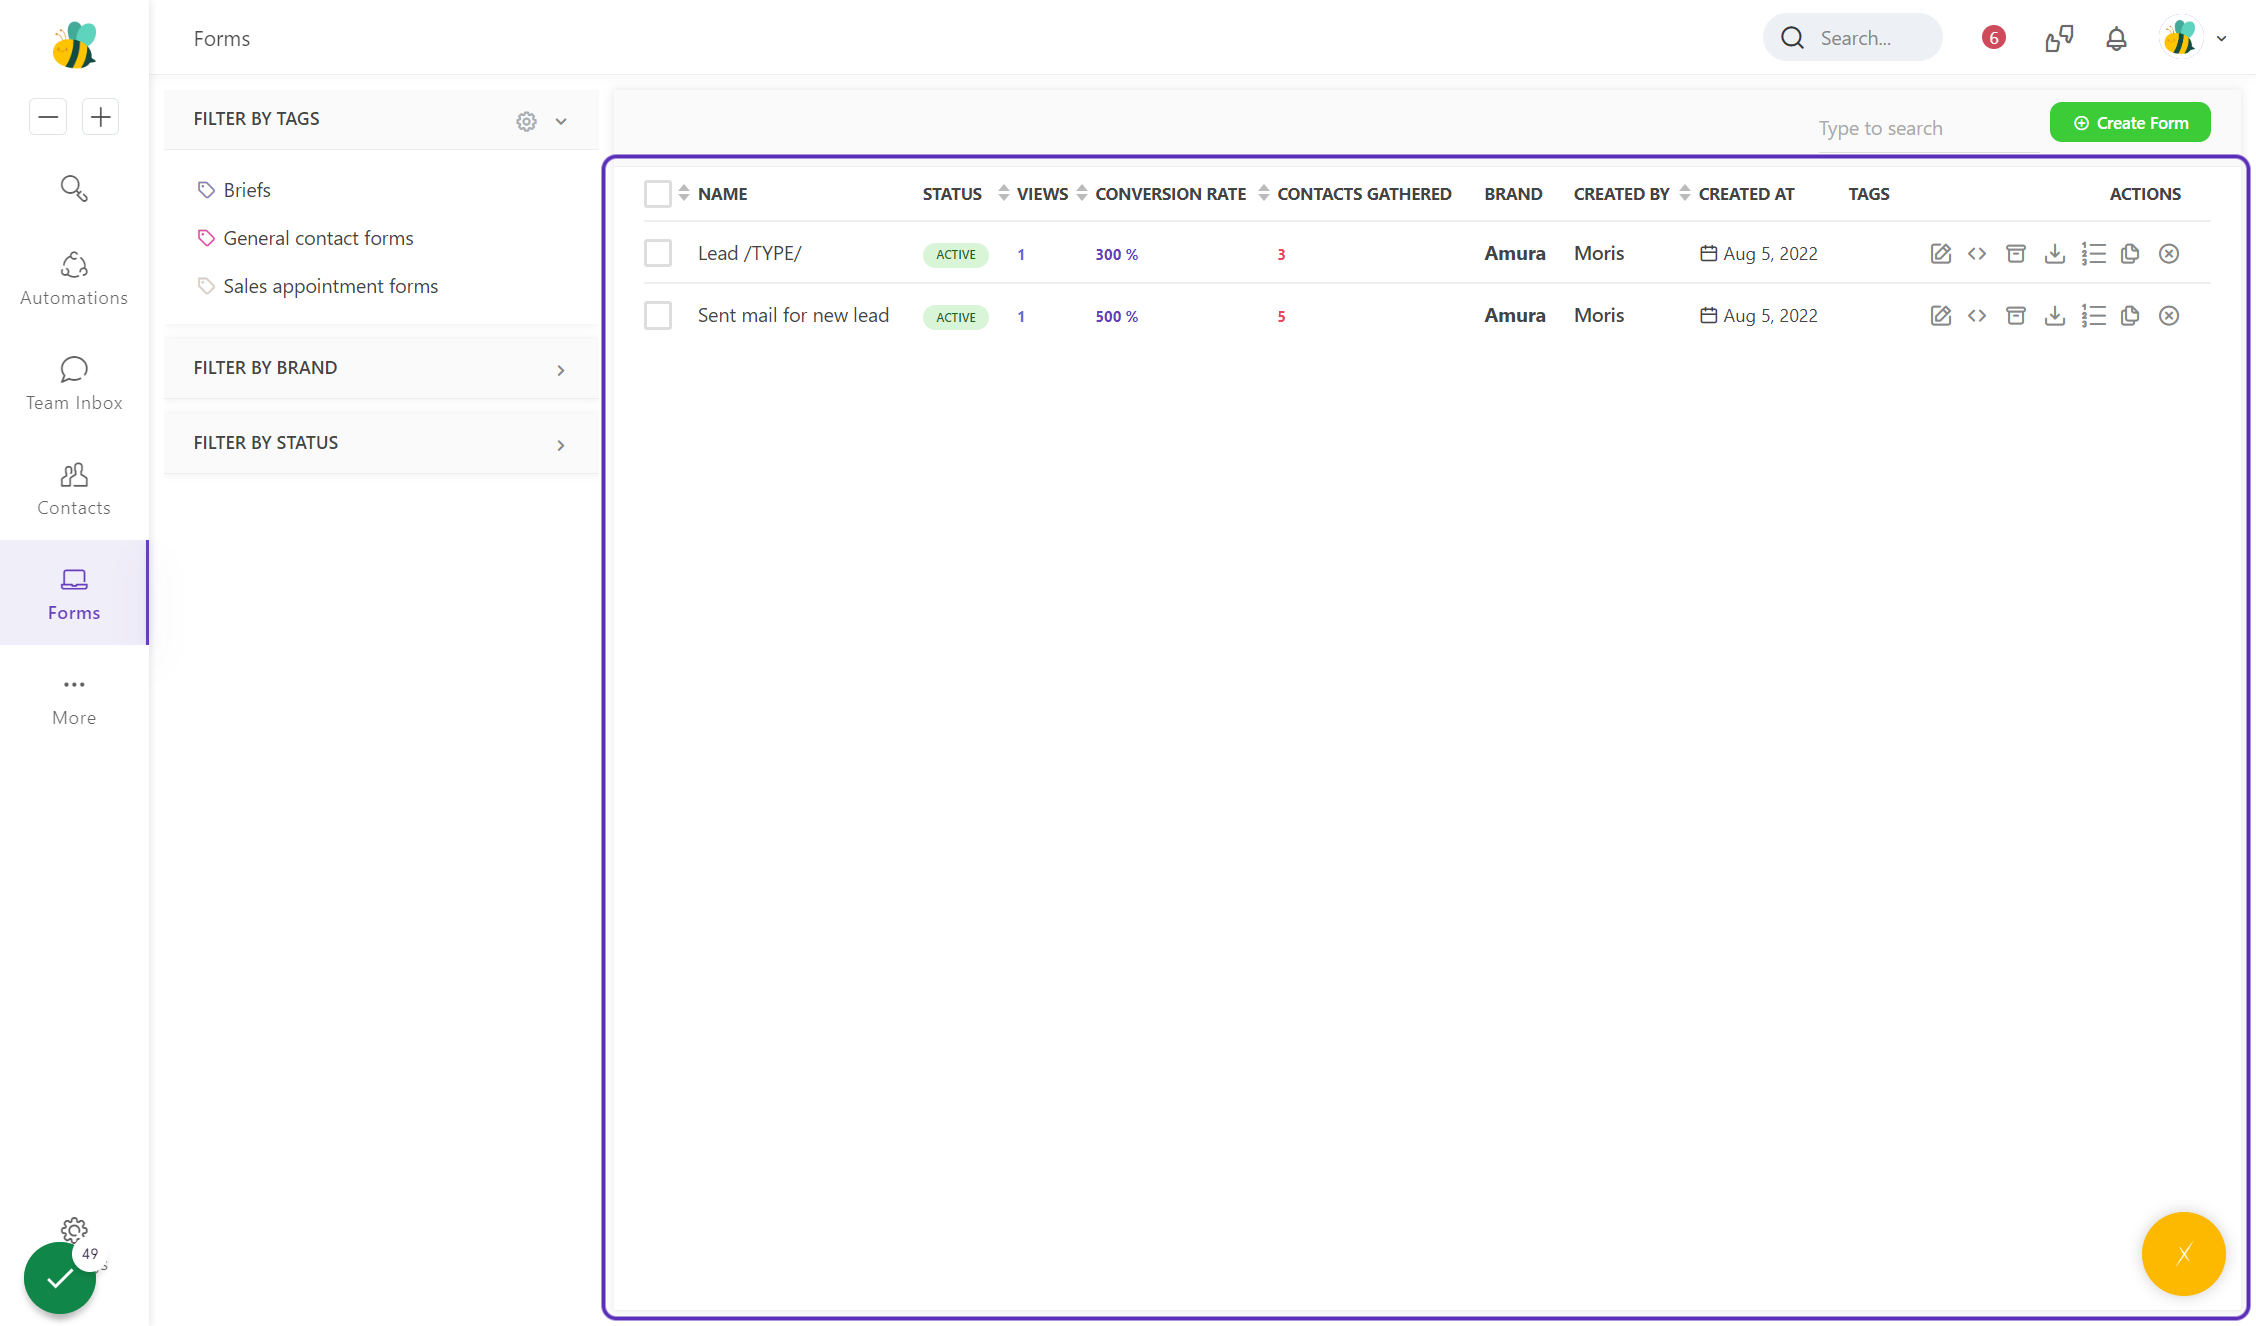
Task: Click the Type to search field
Action: click(x=1928, y=129)
